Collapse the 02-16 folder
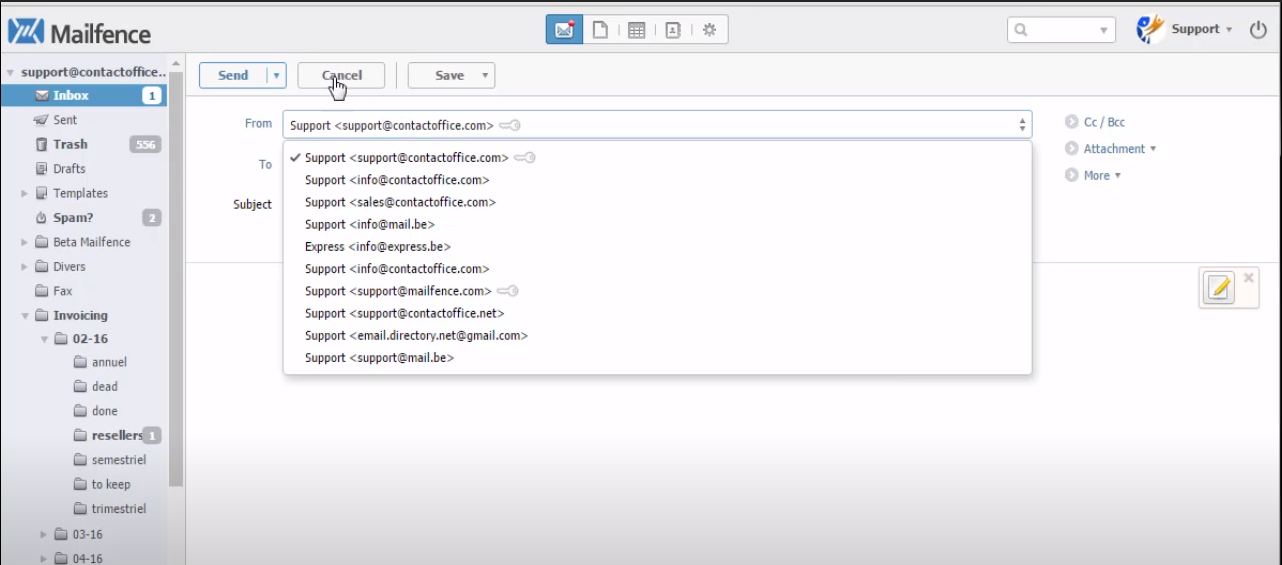The height and width of the screenshot is (565, 1282). 43,340
